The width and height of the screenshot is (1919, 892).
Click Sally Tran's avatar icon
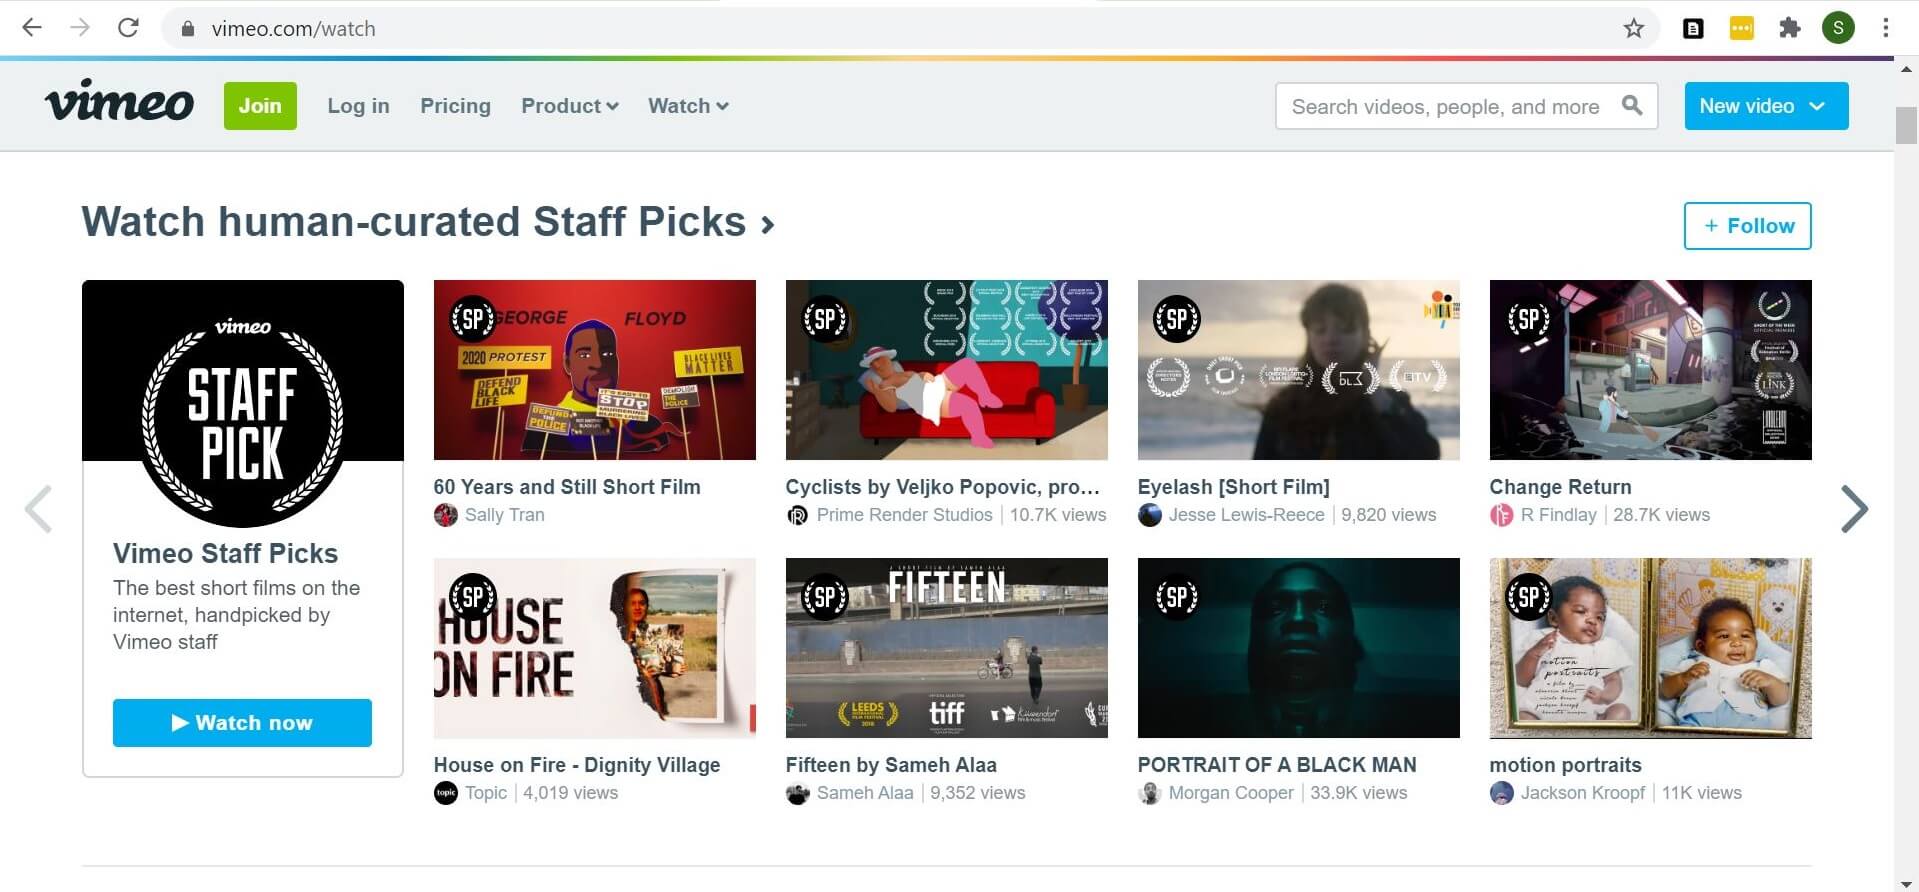coord(446,515)
